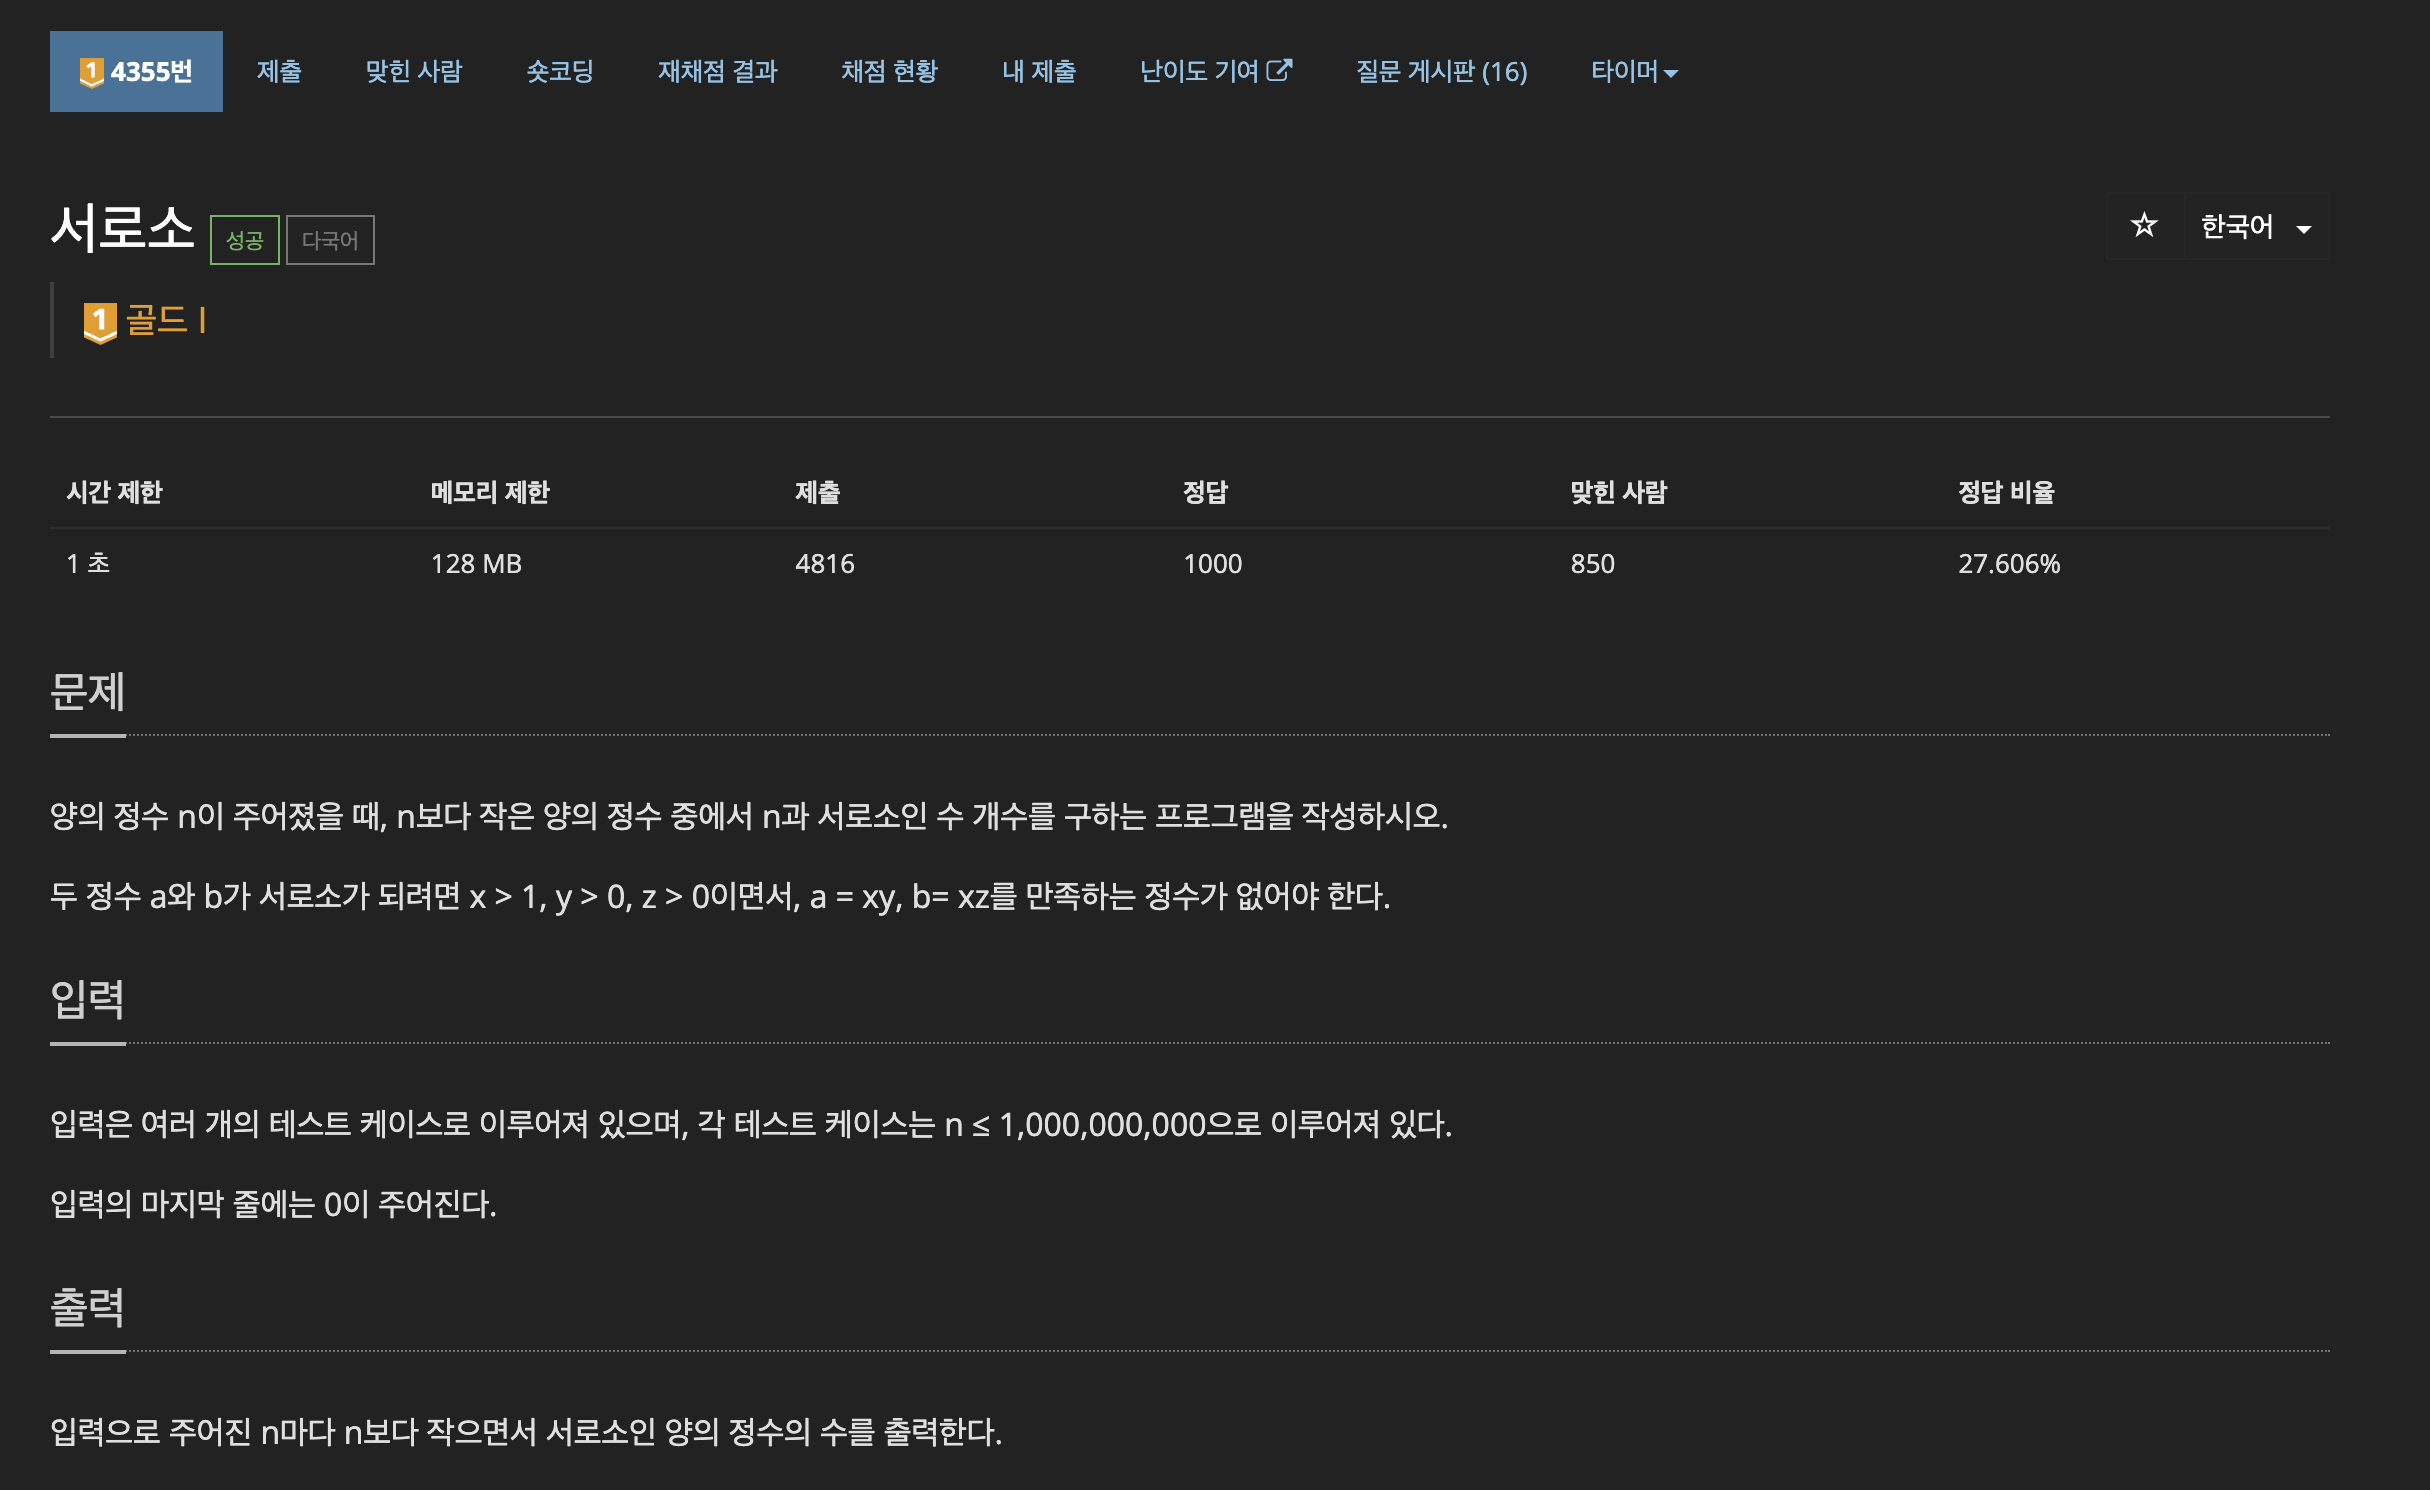2430x1490 pixels.
Task: Open the 질문 게시판 (16) link
Action: click(x=1441, y=72)
